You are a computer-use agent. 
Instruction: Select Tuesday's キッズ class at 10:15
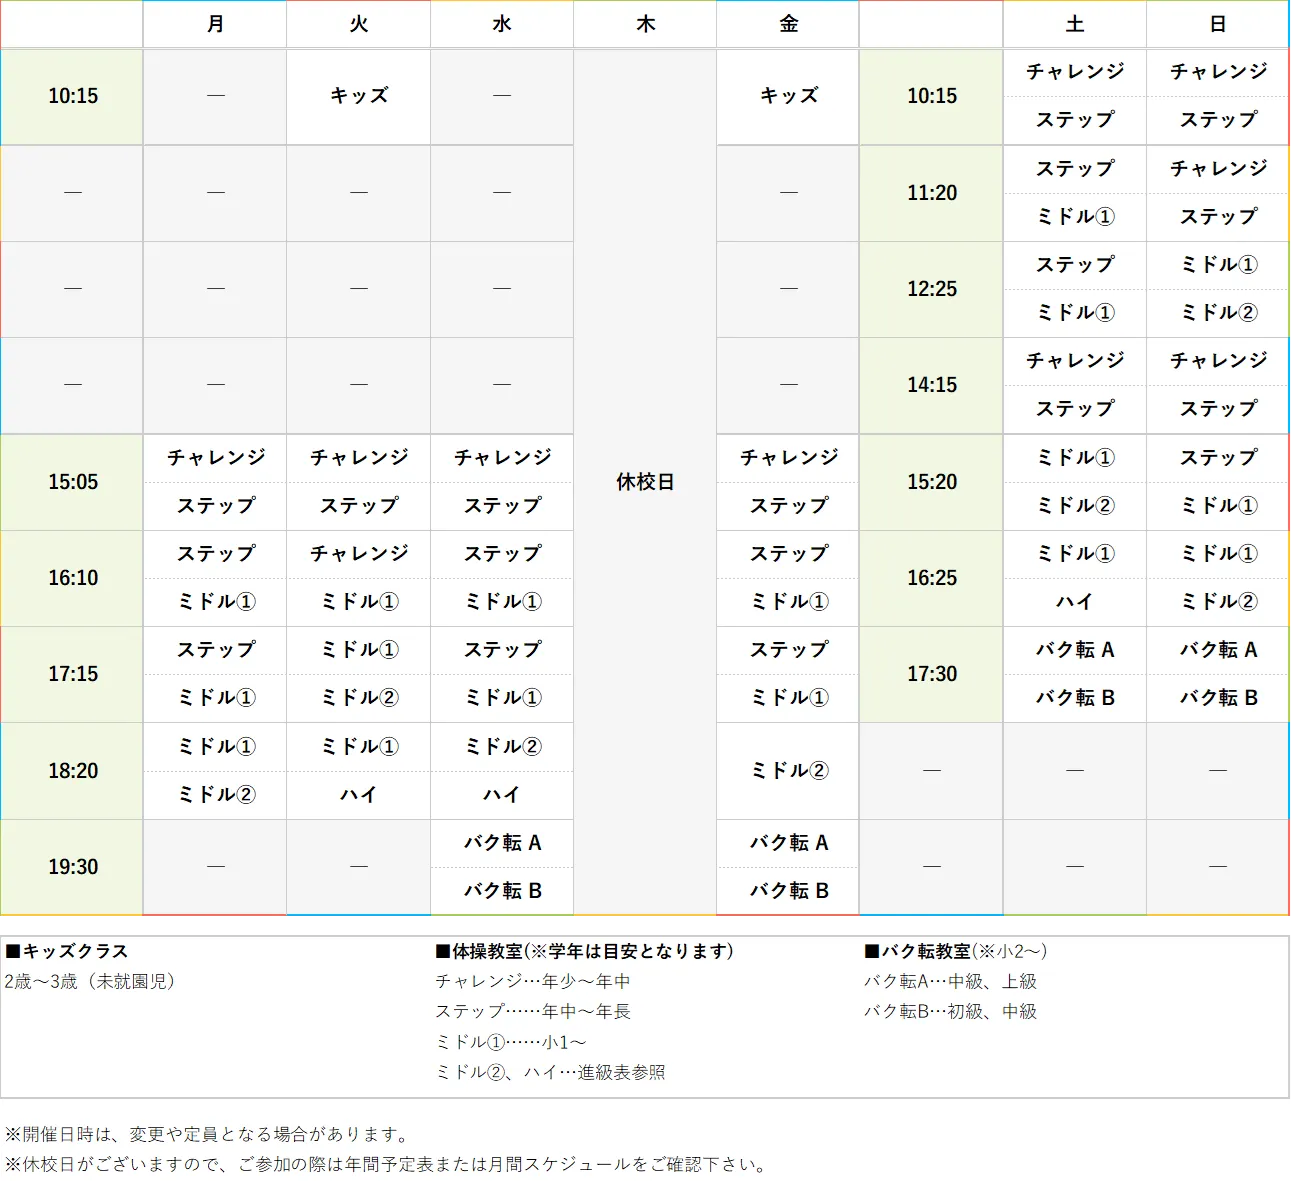coord(358,96)
